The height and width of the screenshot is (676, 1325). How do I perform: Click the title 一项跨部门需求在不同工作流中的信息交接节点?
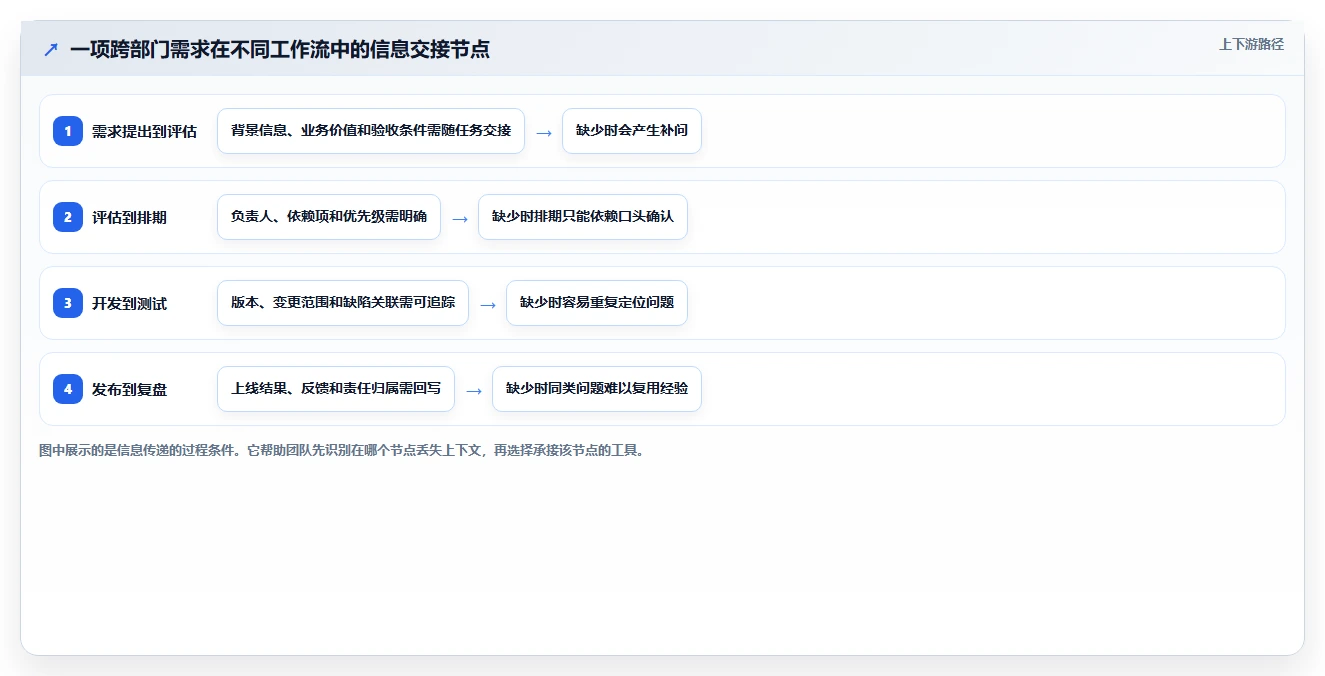[280, 49]
